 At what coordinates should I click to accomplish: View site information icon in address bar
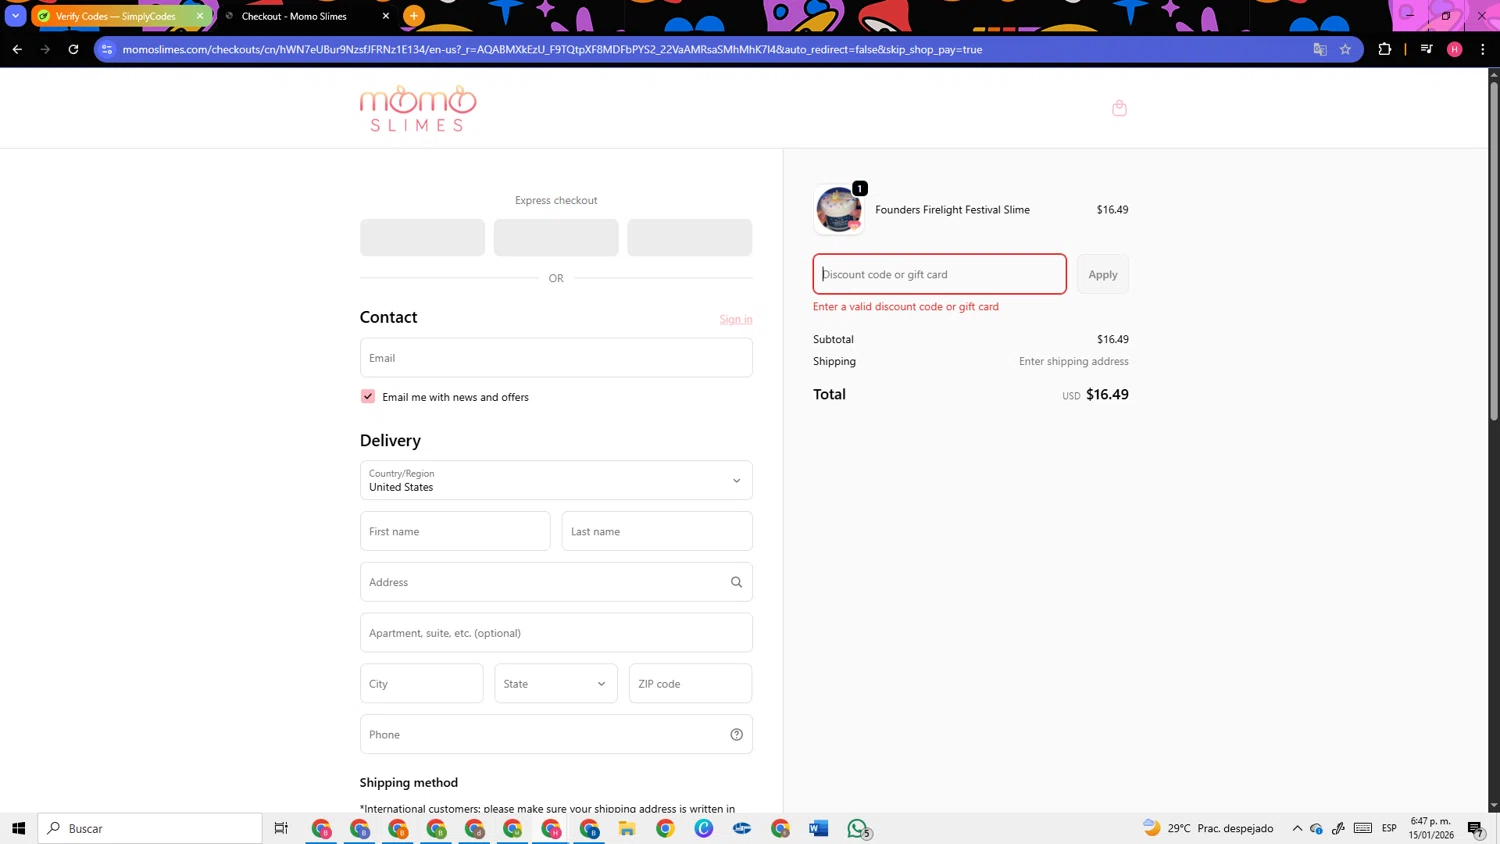coord(108,49)
